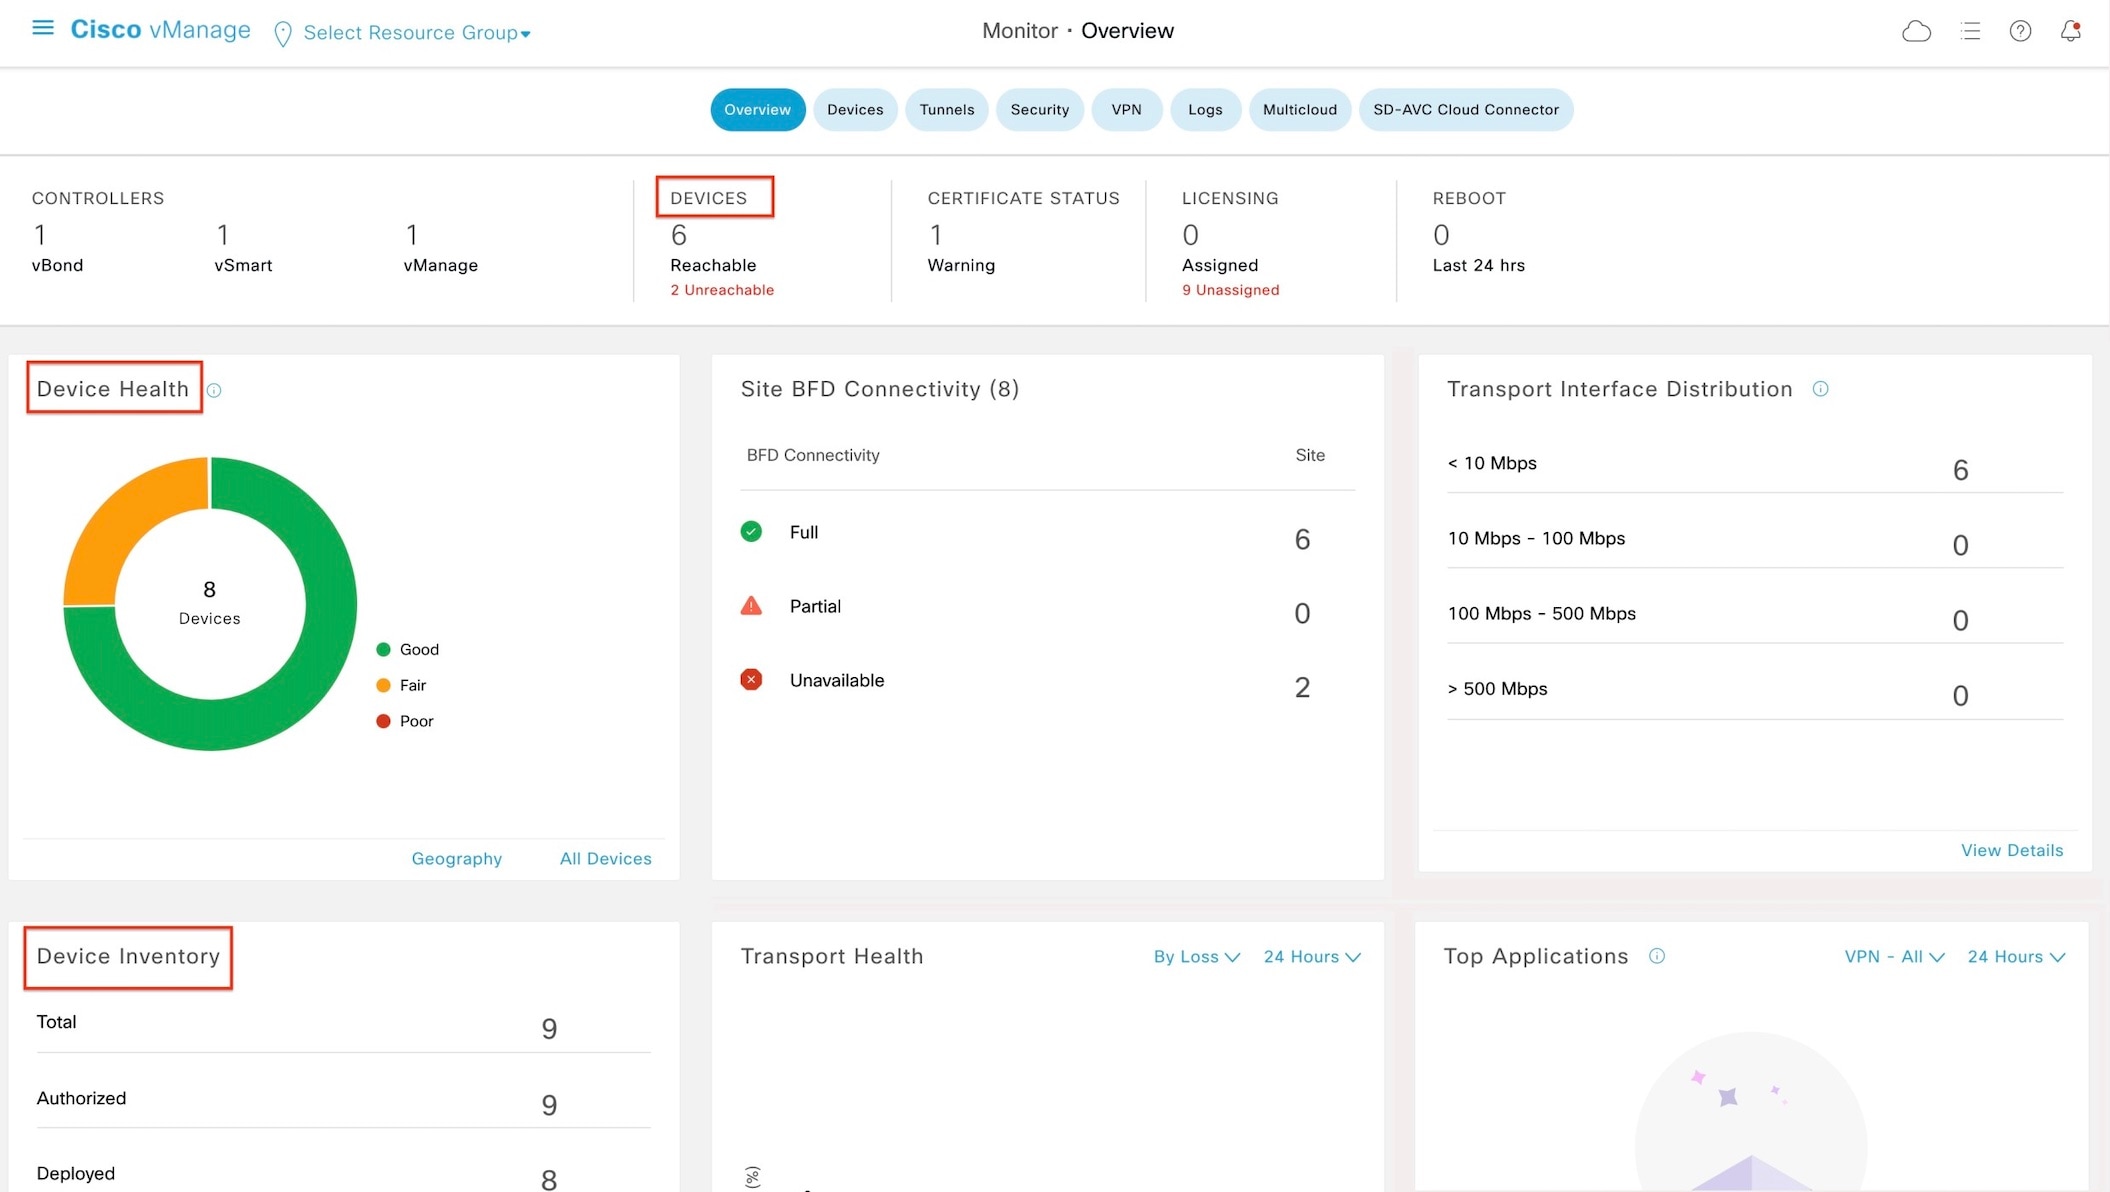Click the Good legend green dot
2110x1192 pixels.
tap(383, 650)
